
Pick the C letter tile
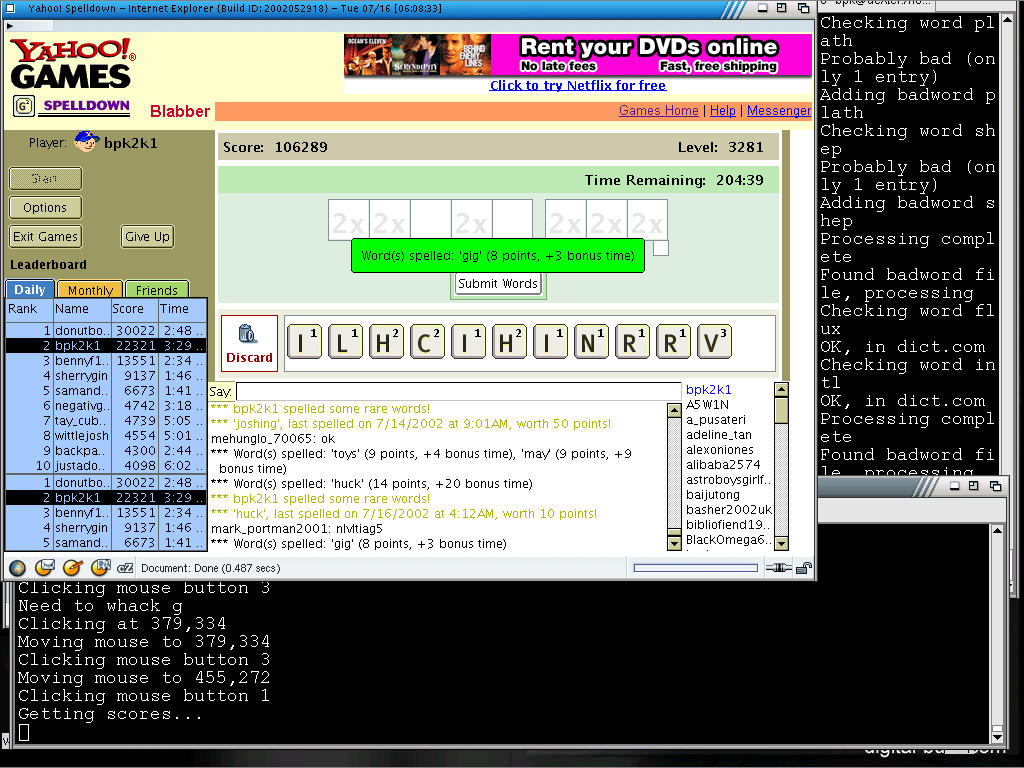click(427, 342)
